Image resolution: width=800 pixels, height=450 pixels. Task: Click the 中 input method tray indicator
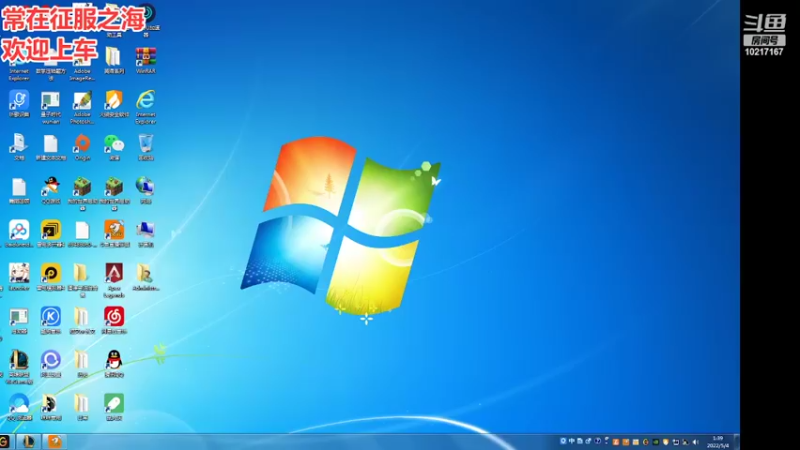pos(572,441)
